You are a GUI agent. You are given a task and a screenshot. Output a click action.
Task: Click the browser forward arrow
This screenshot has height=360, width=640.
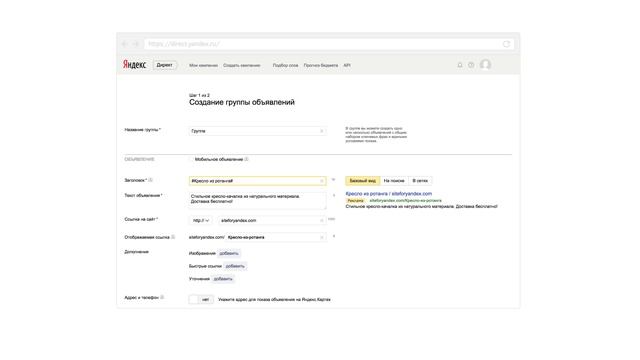point(136,44)
